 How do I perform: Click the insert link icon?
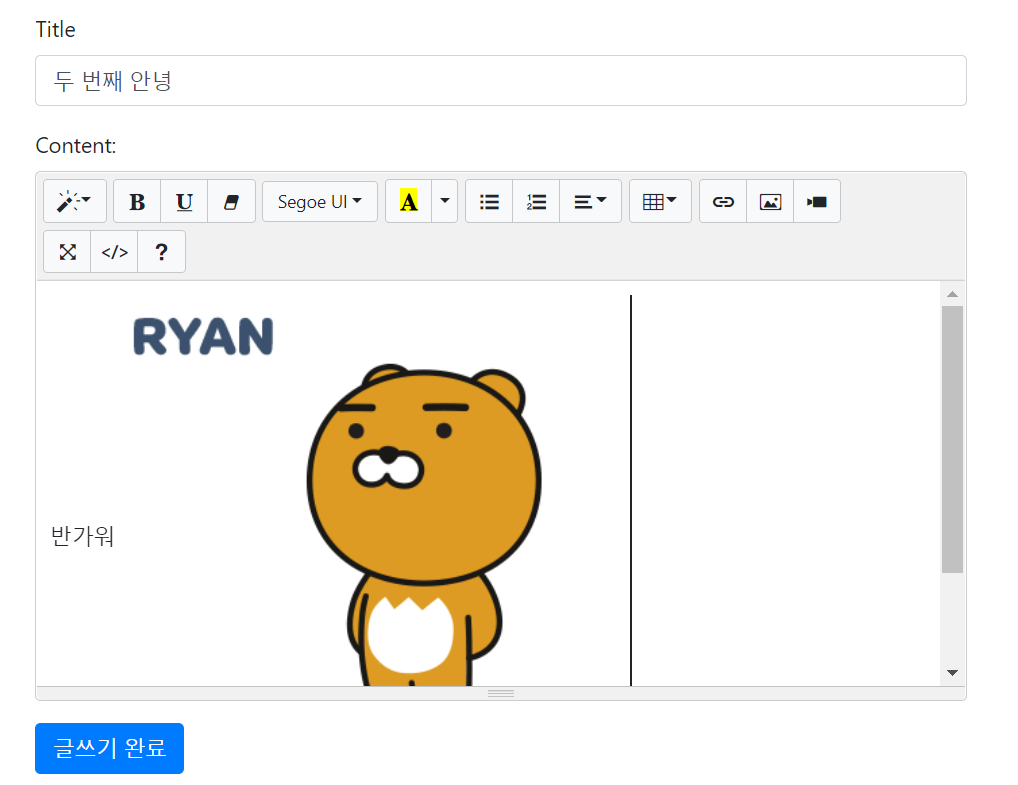click(723, 201)
